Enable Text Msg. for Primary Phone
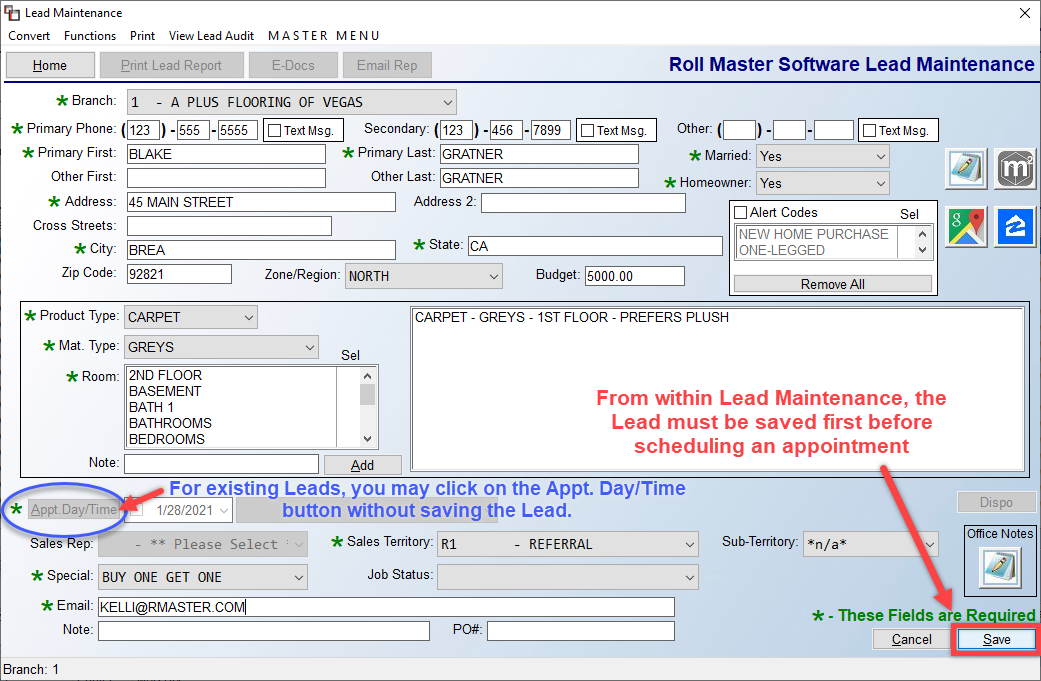 274,131
